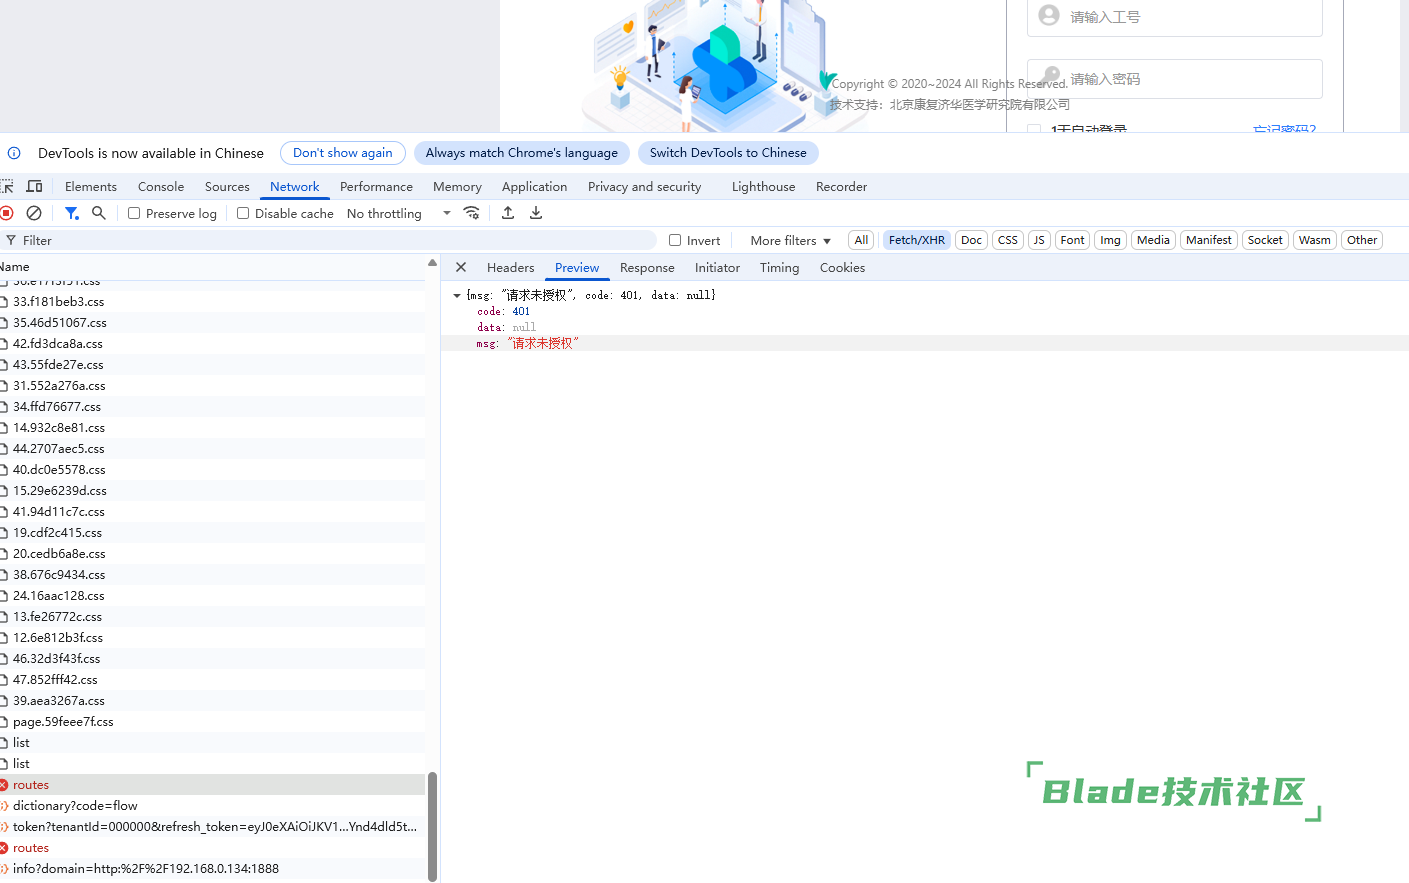The image size is (1409, 883).
Task: Click the password input field
Action: click(1174, 79)
